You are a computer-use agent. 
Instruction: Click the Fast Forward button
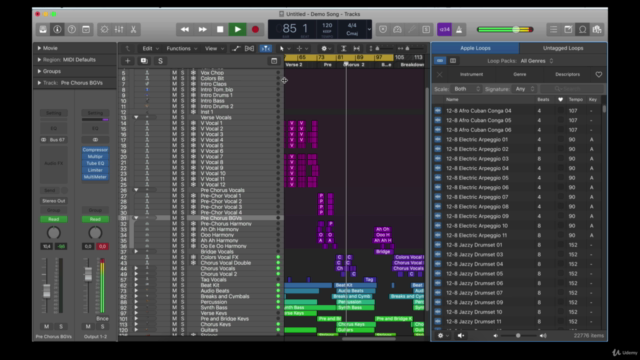coord(202,29)
